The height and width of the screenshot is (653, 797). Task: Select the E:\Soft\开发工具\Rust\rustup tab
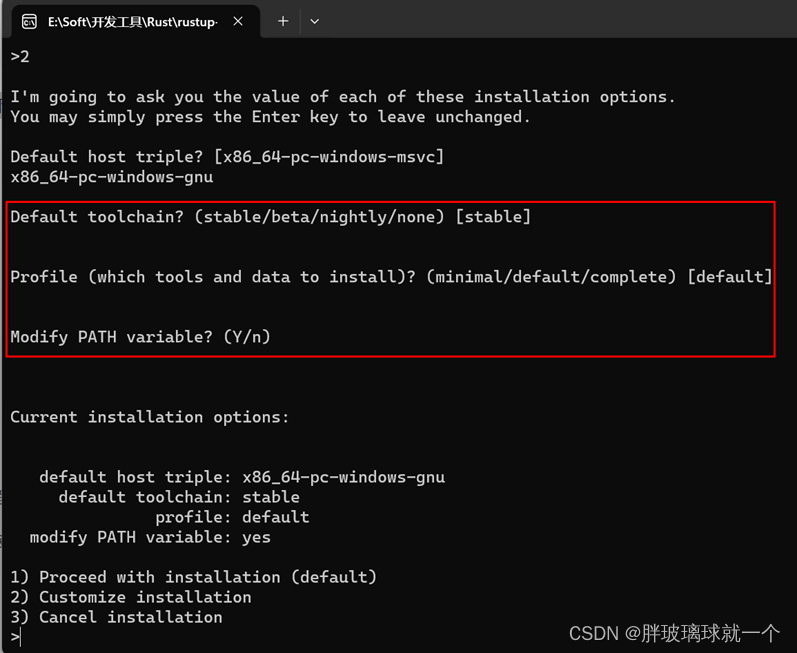tap(132, 22)
